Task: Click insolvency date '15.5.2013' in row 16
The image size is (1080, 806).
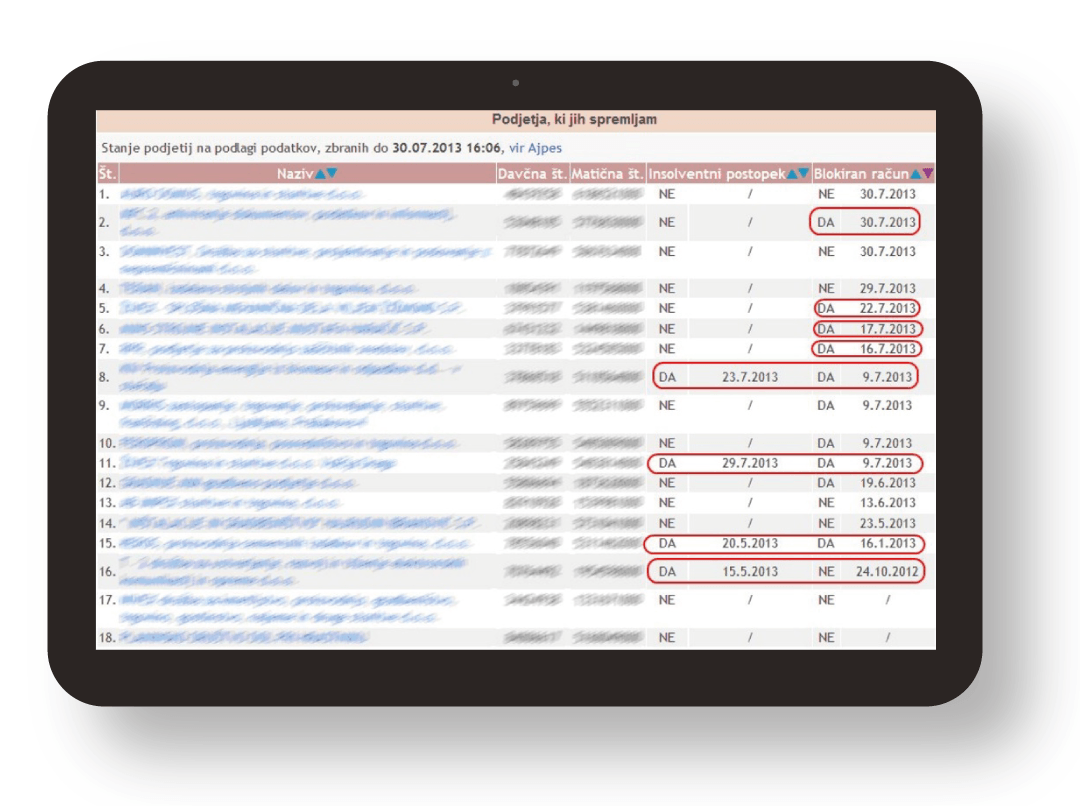Action: pos(750,572)
